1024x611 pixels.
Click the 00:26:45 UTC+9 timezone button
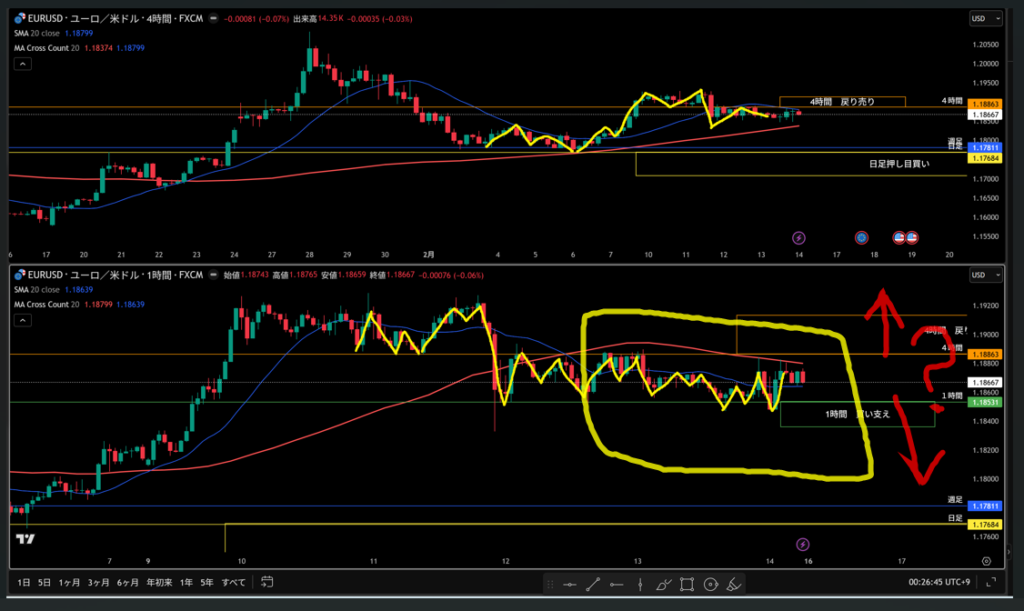click(x=942, y=582)
